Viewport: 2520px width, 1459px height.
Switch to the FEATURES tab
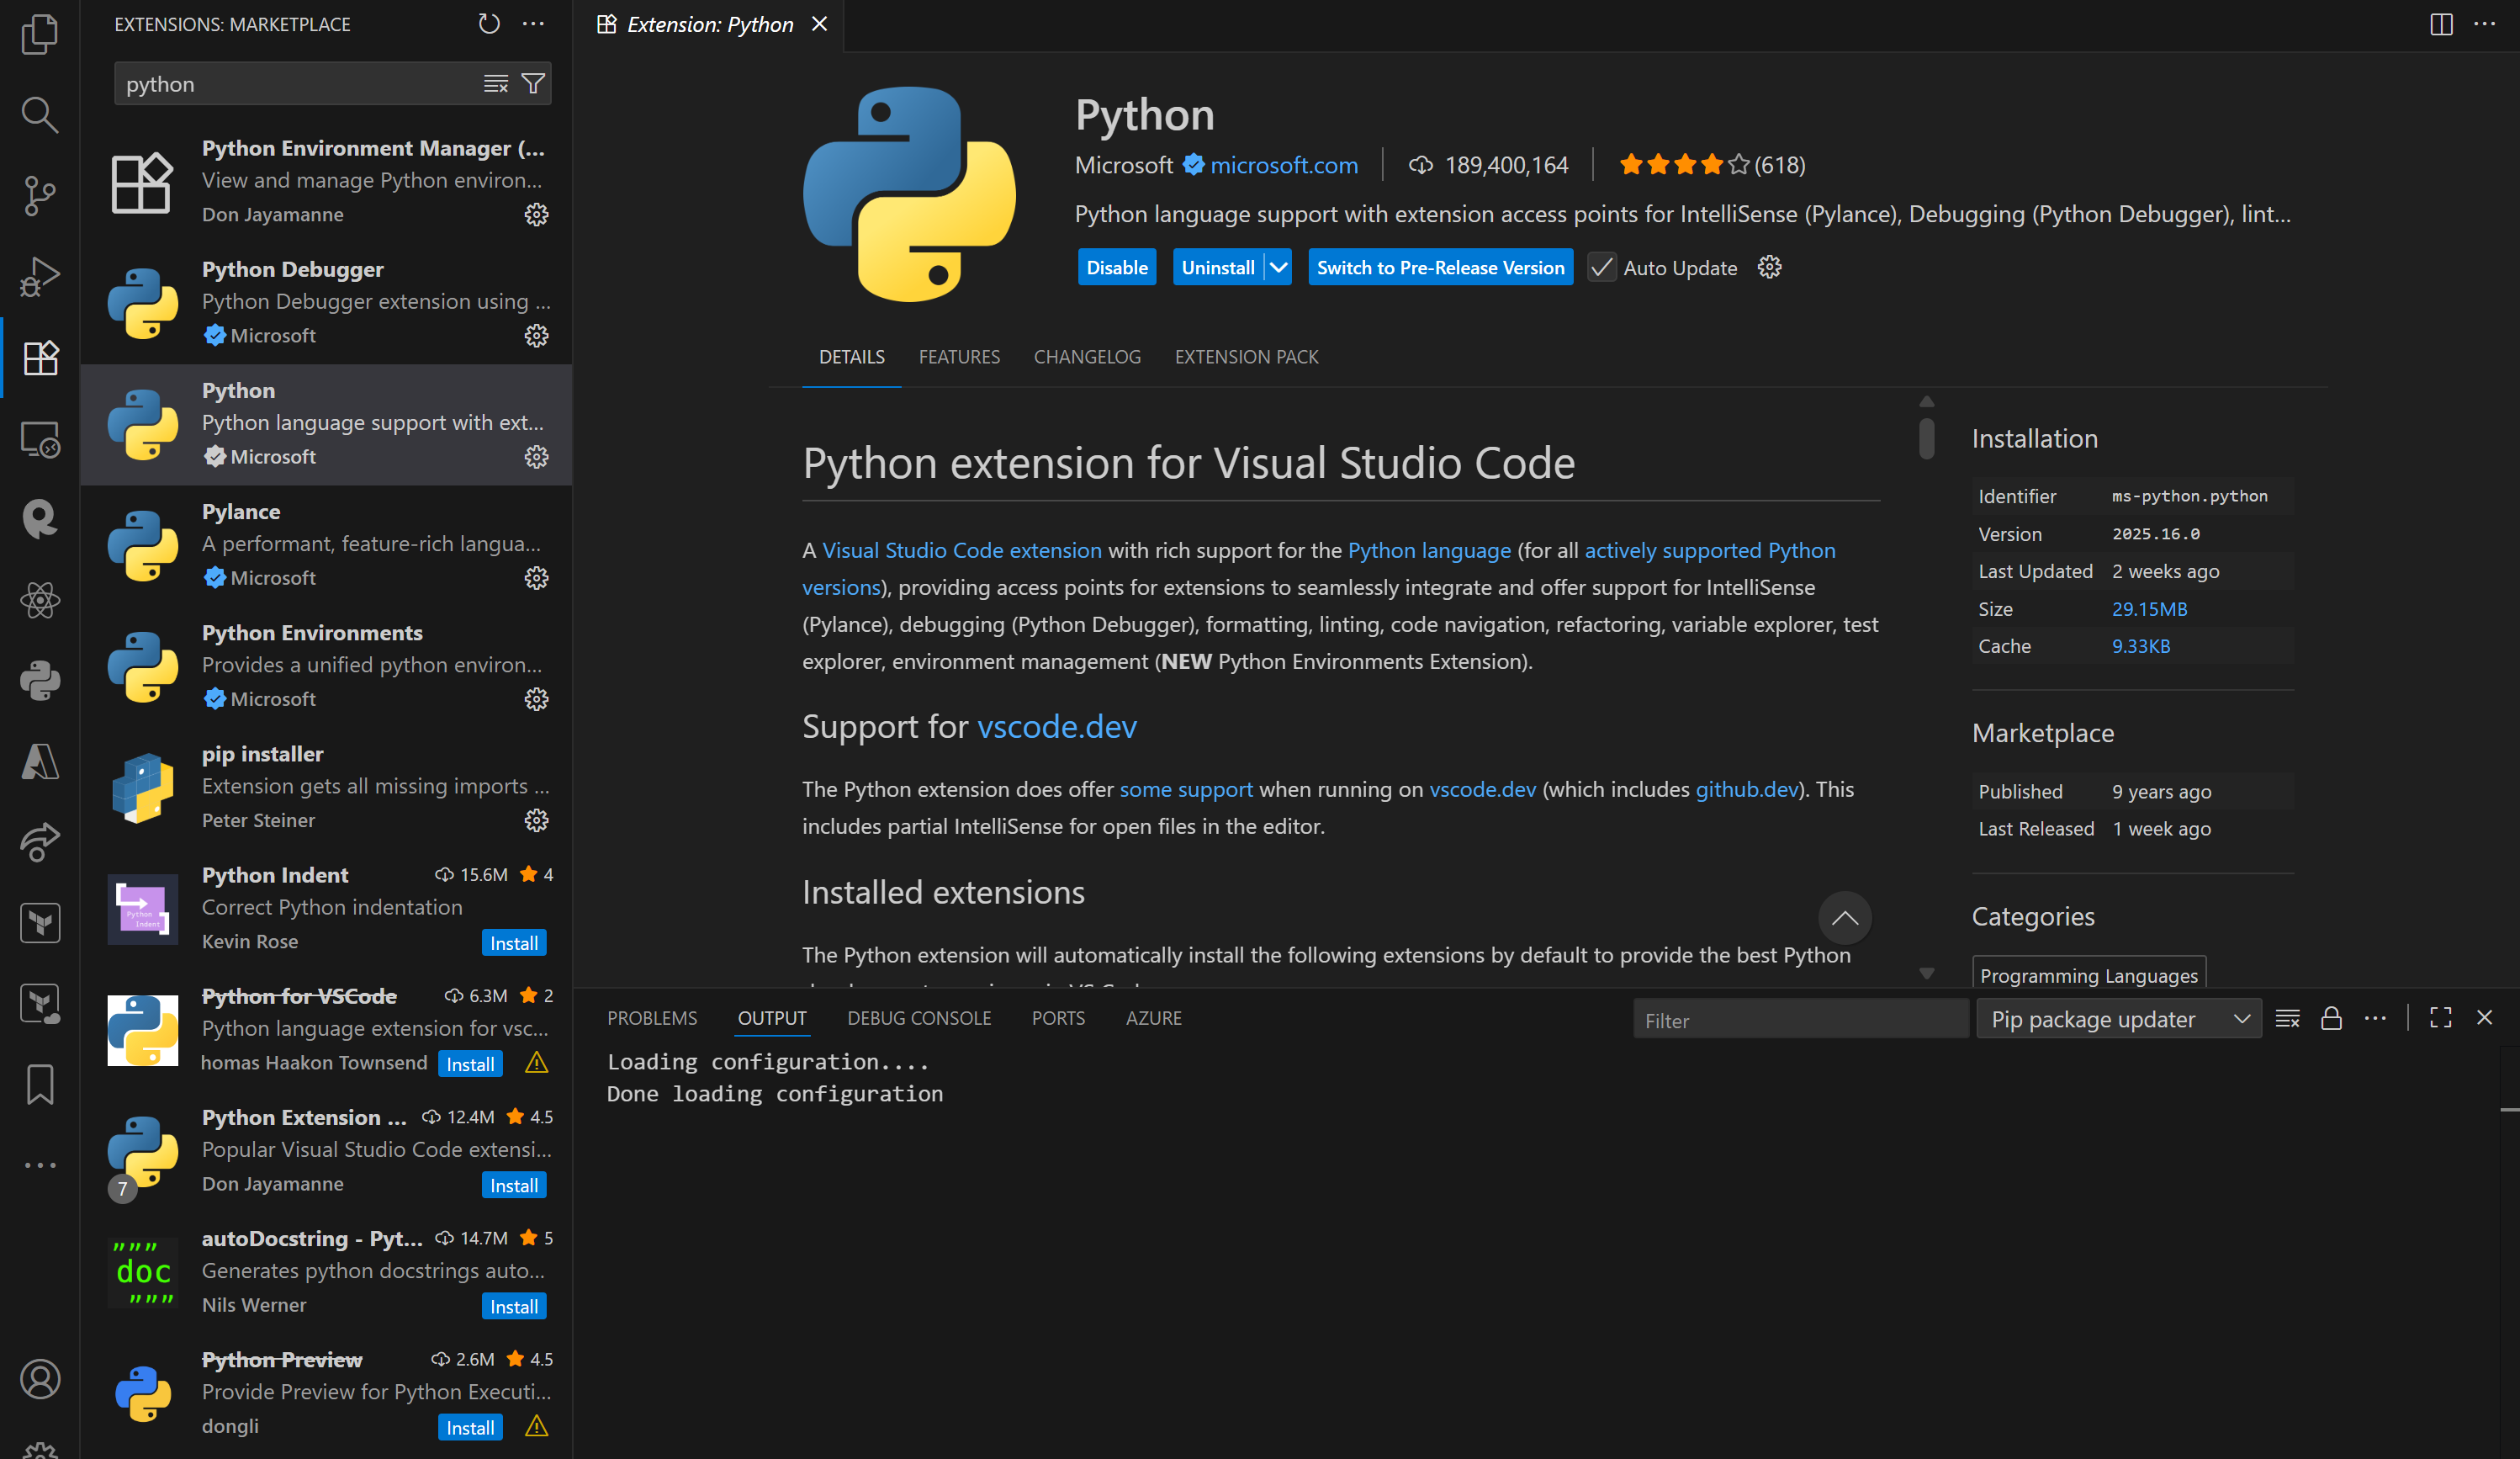click(x=959, y=357)
